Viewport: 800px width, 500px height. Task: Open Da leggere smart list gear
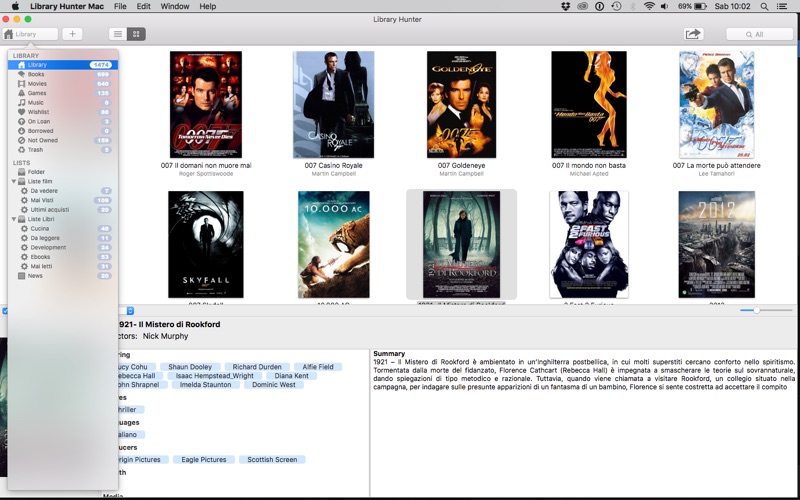tap(24, 238)
